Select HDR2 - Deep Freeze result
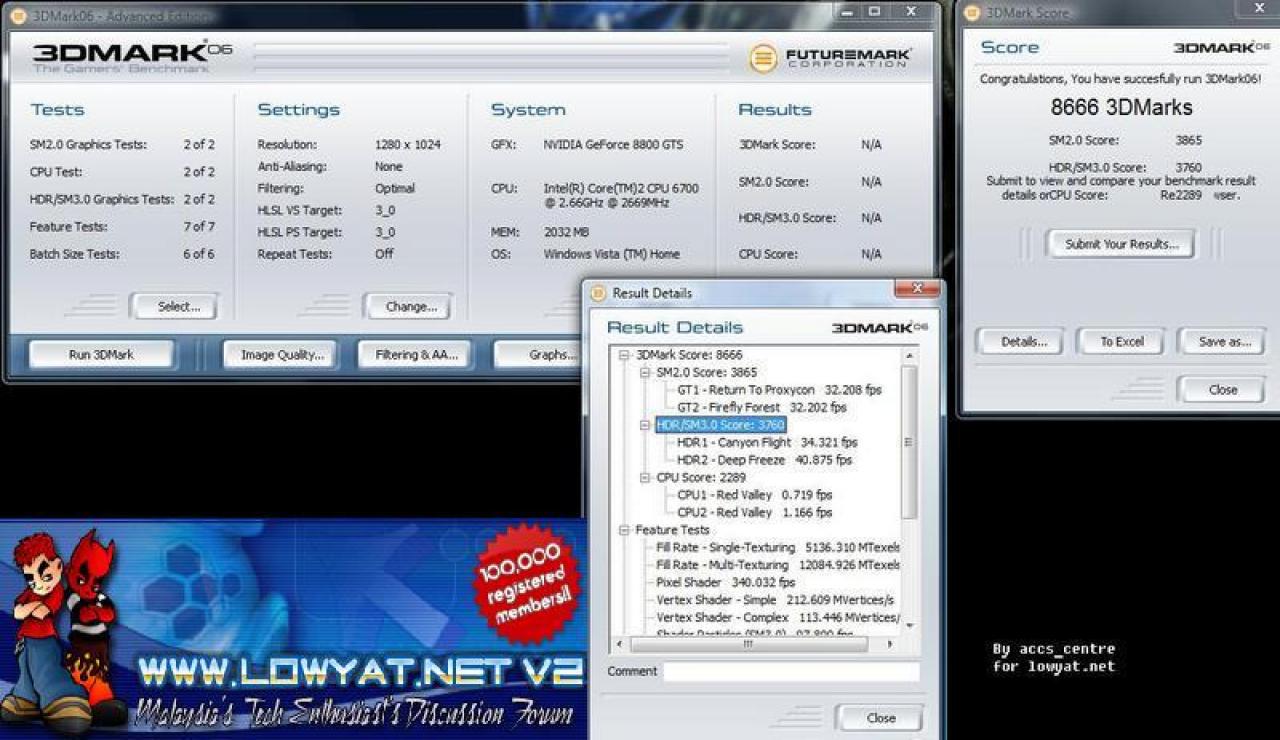The image size is (1280, 740). [764, 460]
